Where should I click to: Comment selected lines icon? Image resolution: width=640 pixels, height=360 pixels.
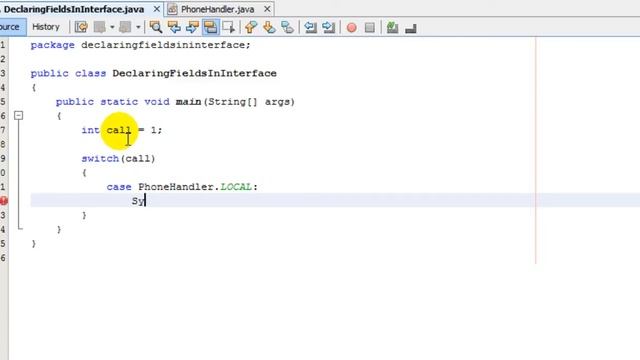point(392,27)
